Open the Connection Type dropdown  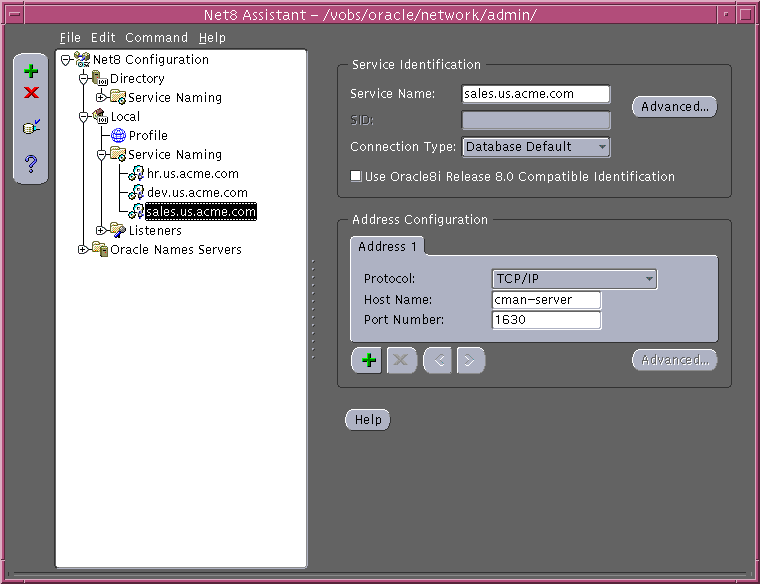536,147
